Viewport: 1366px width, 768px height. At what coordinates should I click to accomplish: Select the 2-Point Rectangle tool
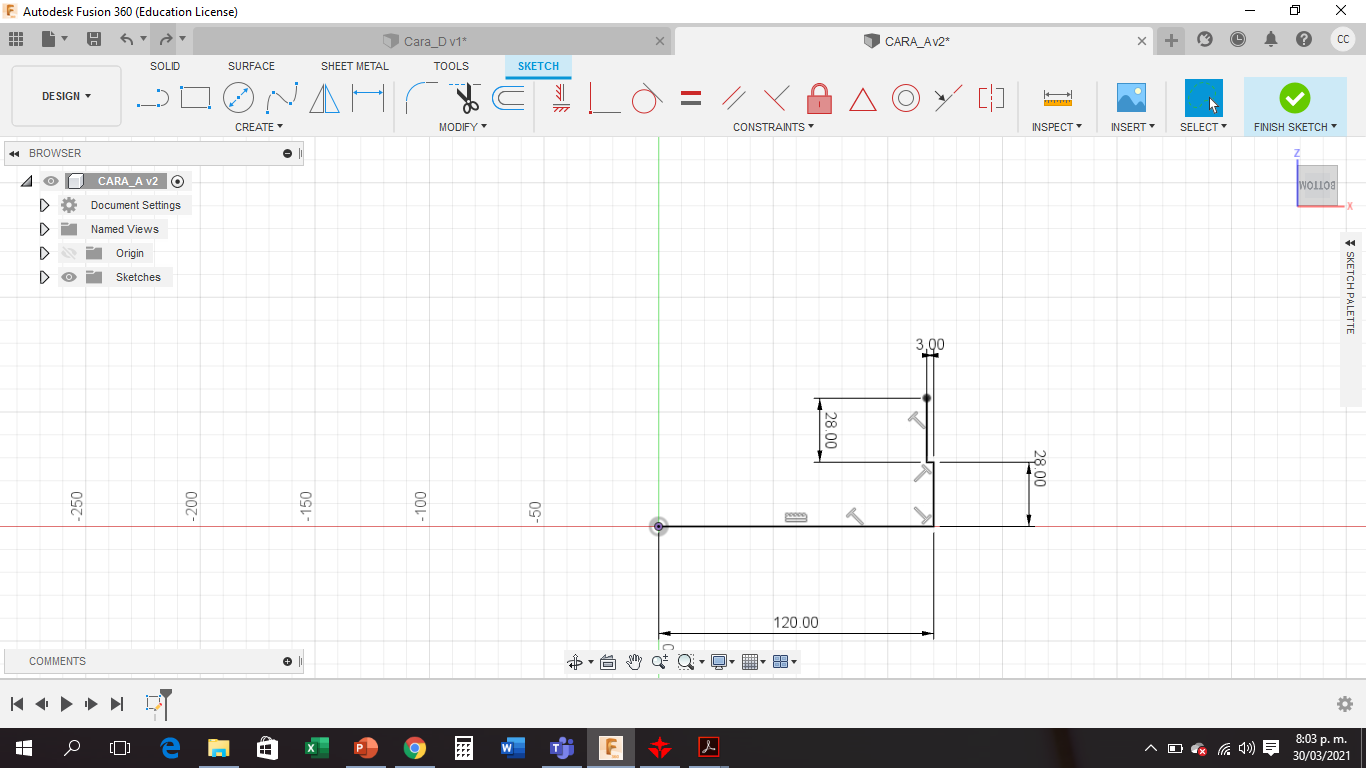coord(195,98)
